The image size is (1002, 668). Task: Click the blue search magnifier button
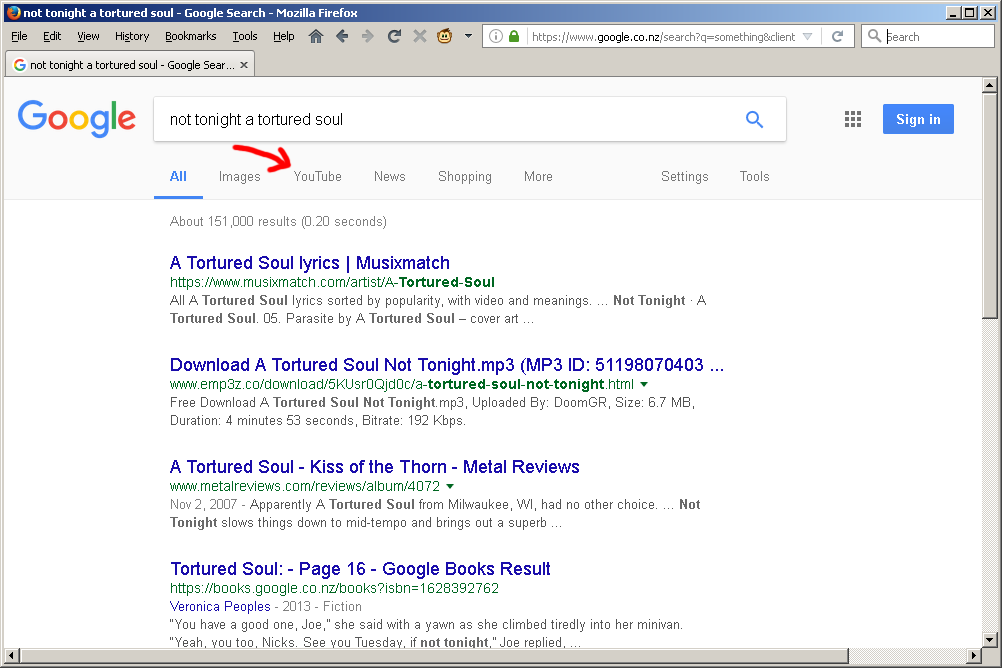coord(754,120)
